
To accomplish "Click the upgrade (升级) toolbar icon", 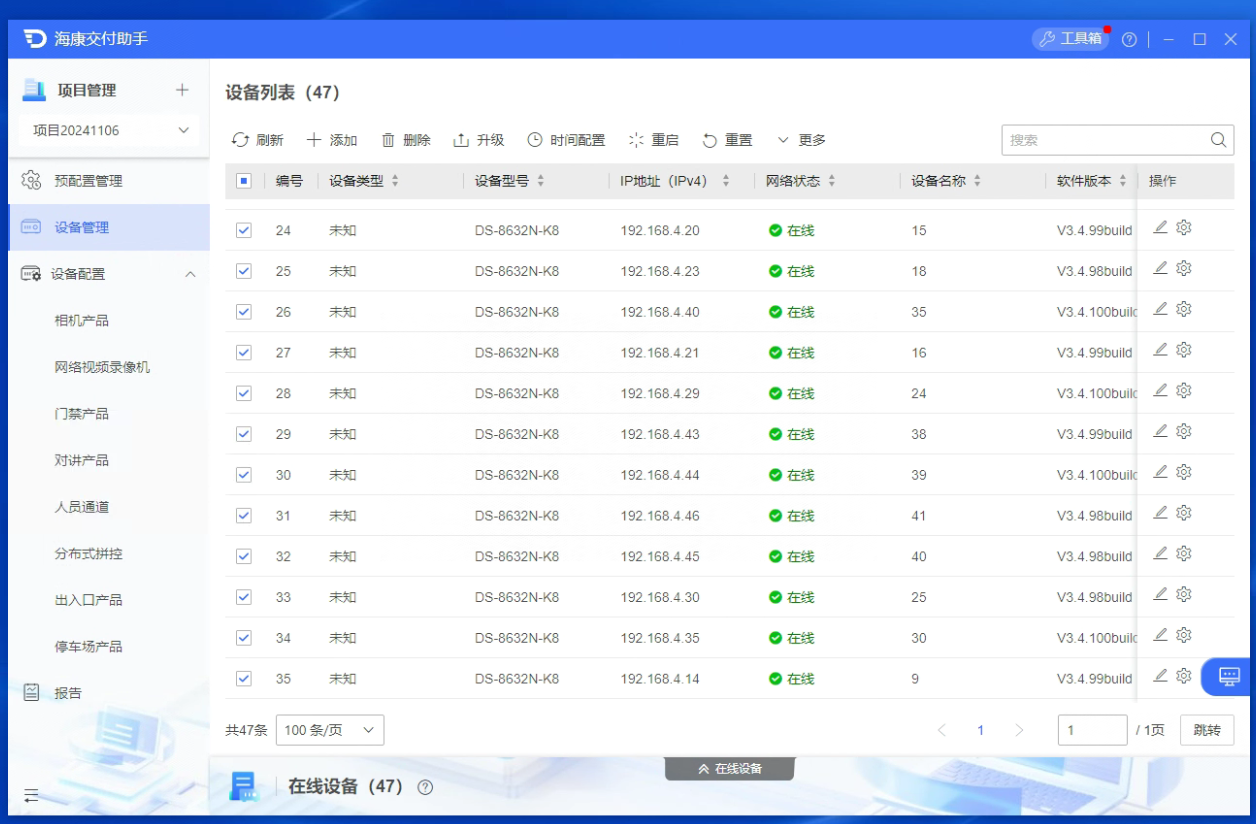I will (x=461, y=140).
